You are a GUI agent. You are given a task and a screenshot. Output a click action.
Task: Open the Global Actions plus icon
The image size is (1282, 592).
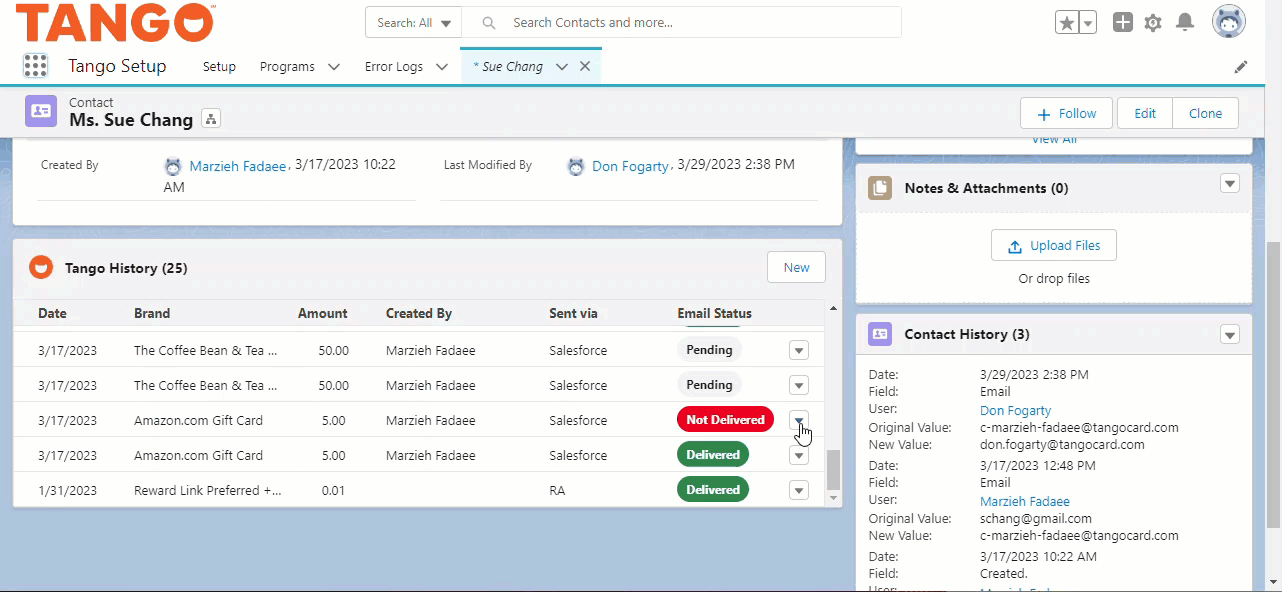click(1123, 23)
